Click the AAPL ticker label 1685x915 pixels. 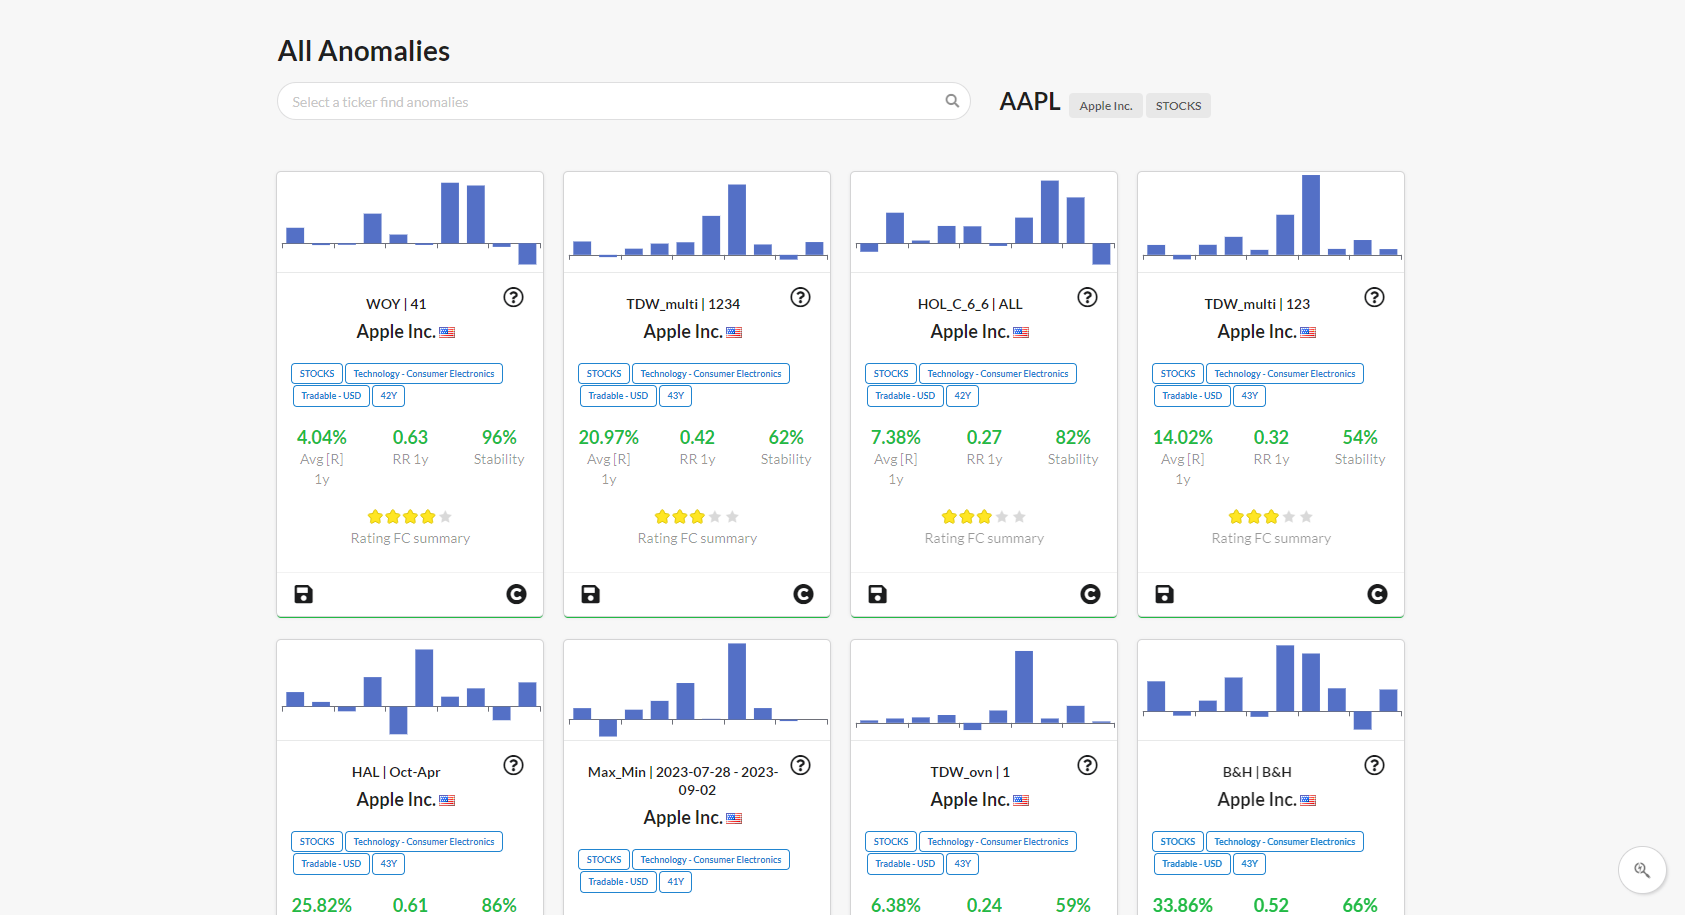[1030, 102]
